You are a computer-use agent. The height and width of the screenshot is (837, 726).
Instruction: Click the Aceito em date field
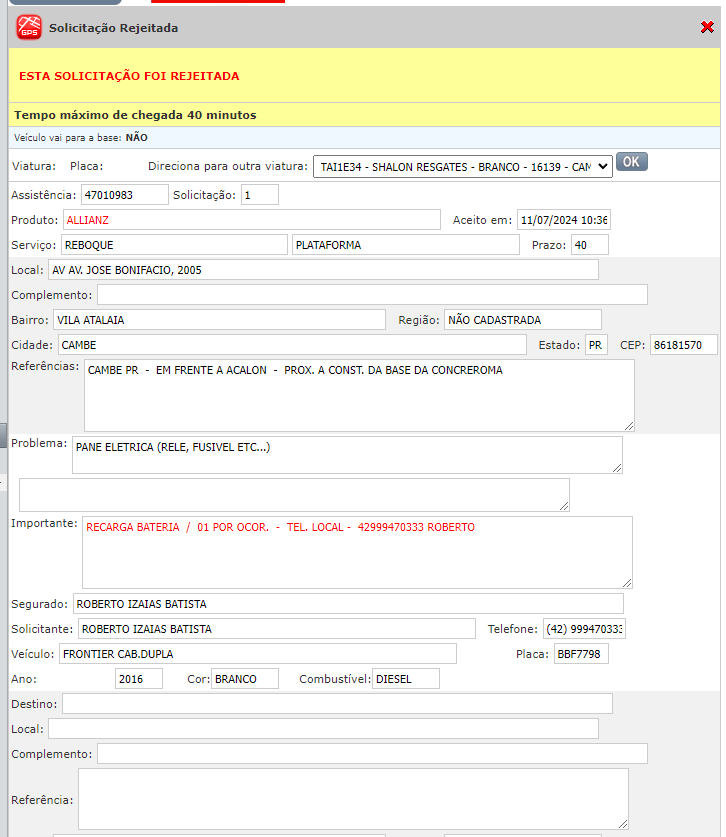(x=564, y=220)
